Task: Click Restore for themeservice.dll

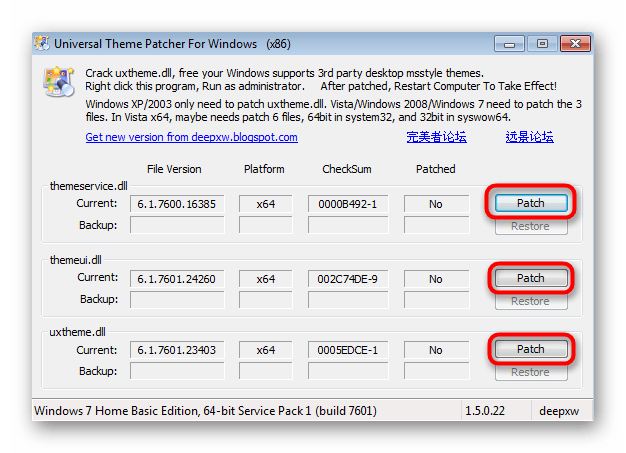Action: point(531,226)
